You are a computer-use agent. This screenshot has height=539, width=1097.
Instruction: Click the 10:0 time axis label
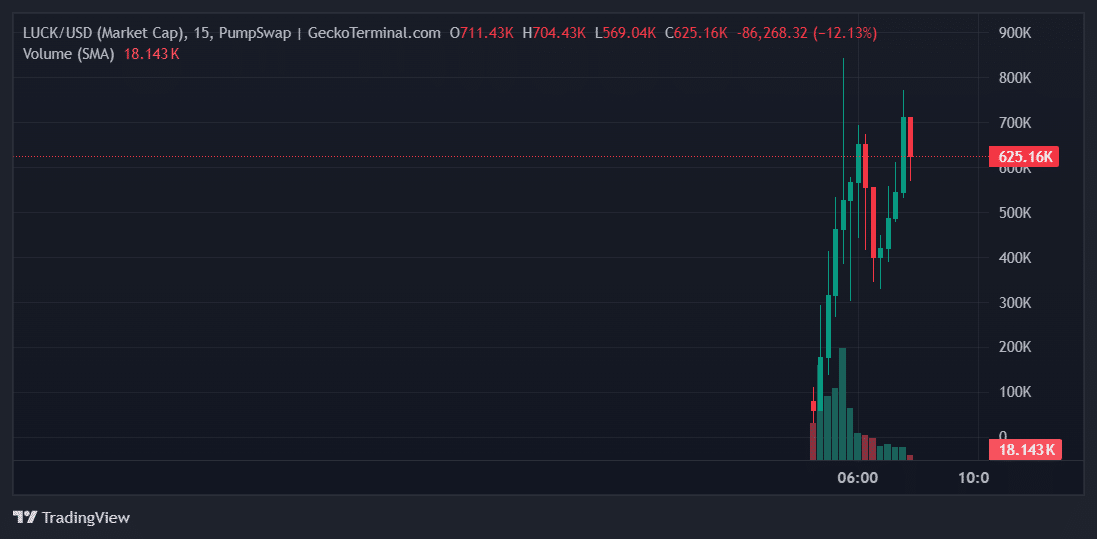pos(973,478)
